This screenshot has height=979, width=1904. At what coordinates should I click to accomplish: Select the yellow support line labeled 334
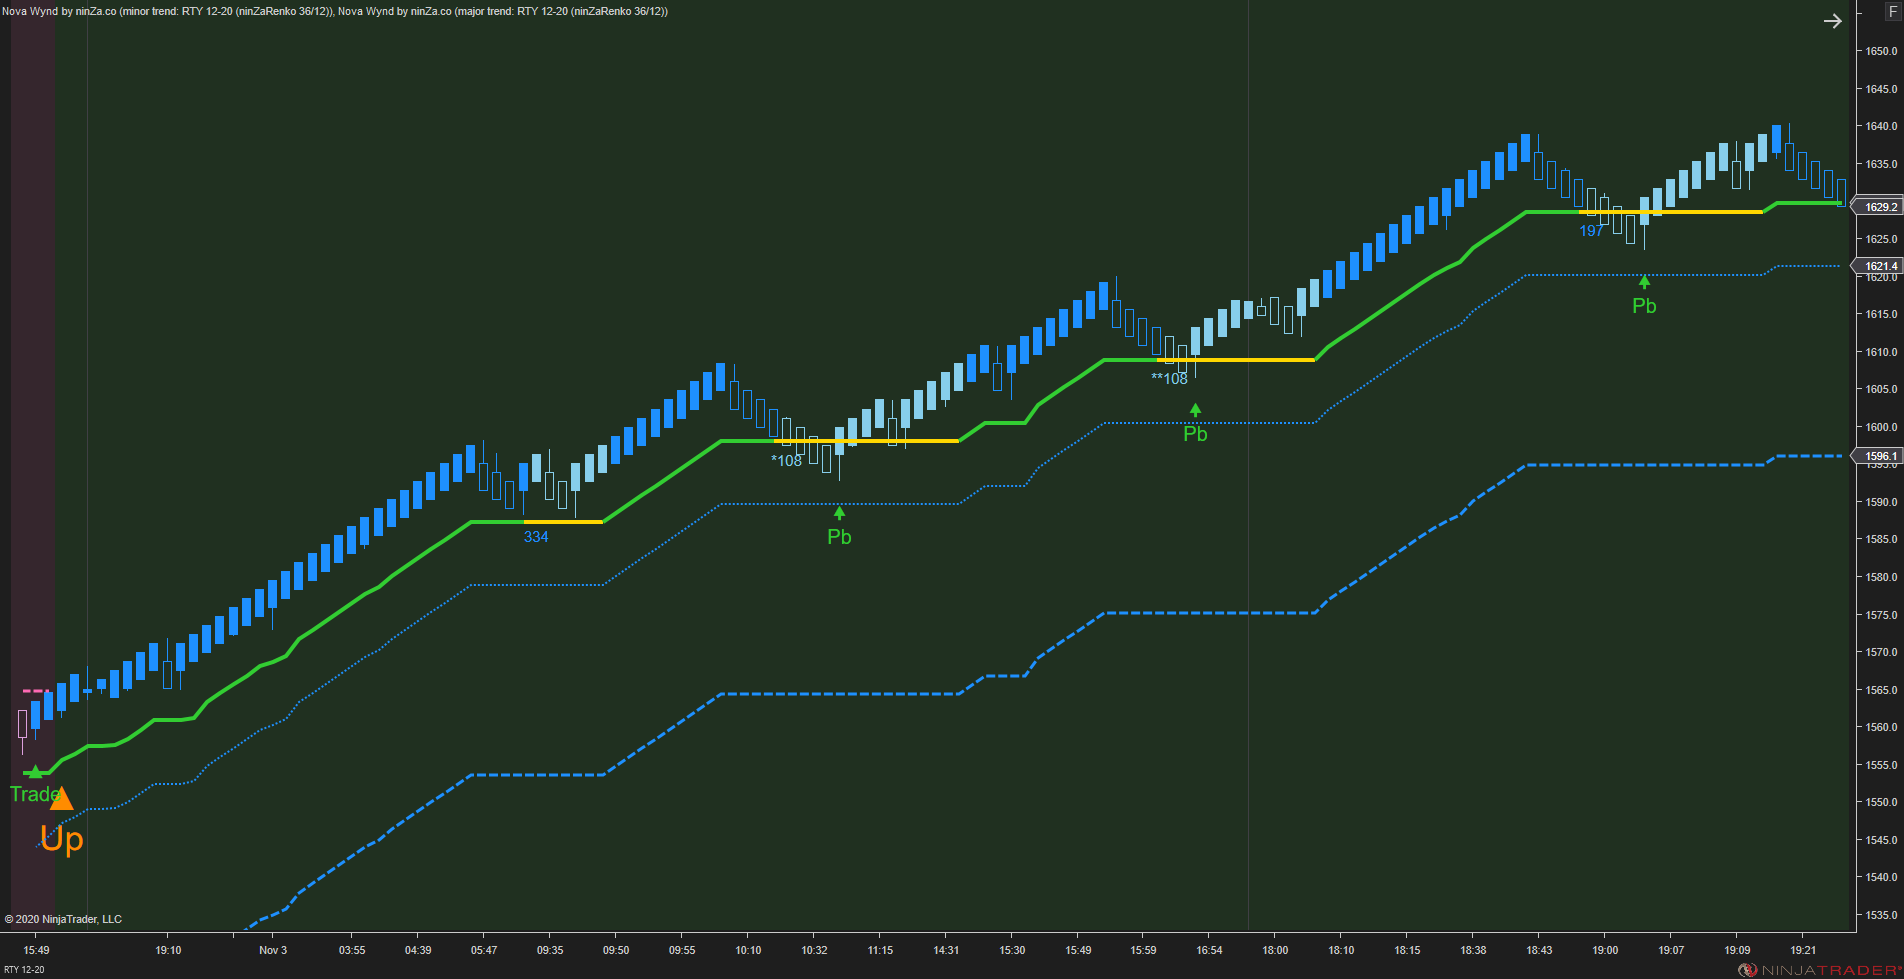point(564,520)
